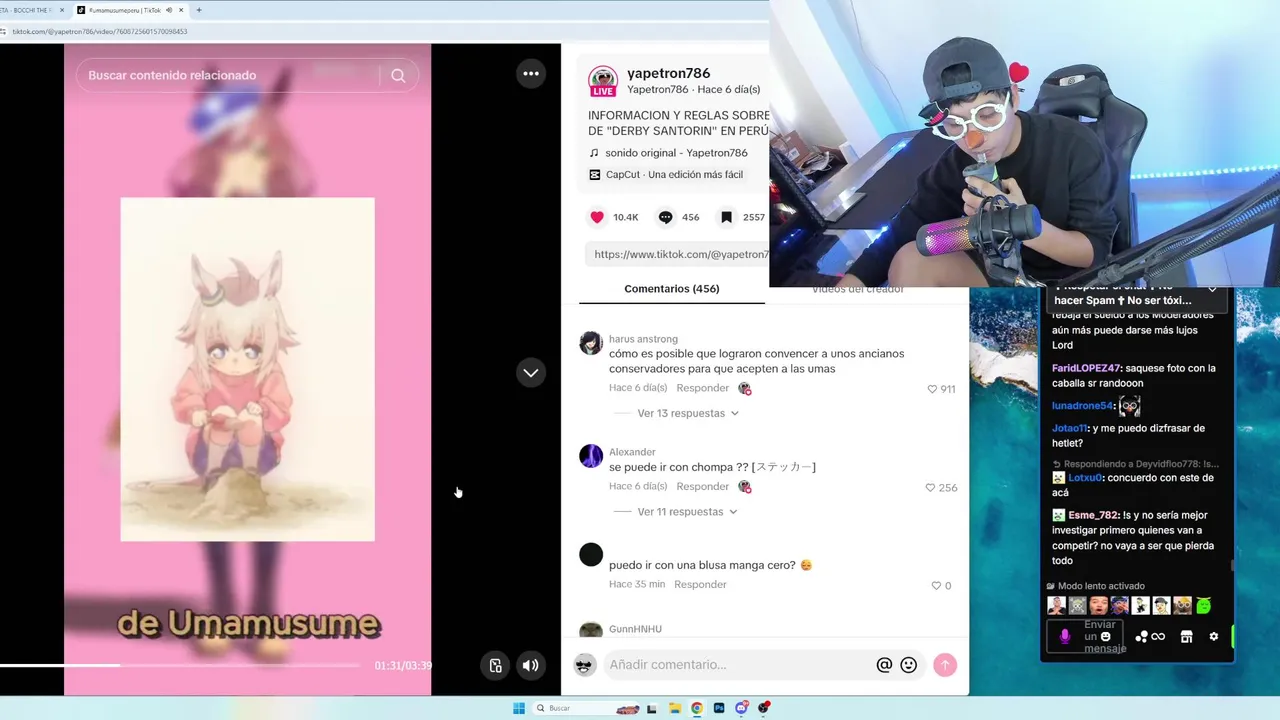Open File Explorer from the taskbar
The image size is (1280, 720).
click(675, 708)
